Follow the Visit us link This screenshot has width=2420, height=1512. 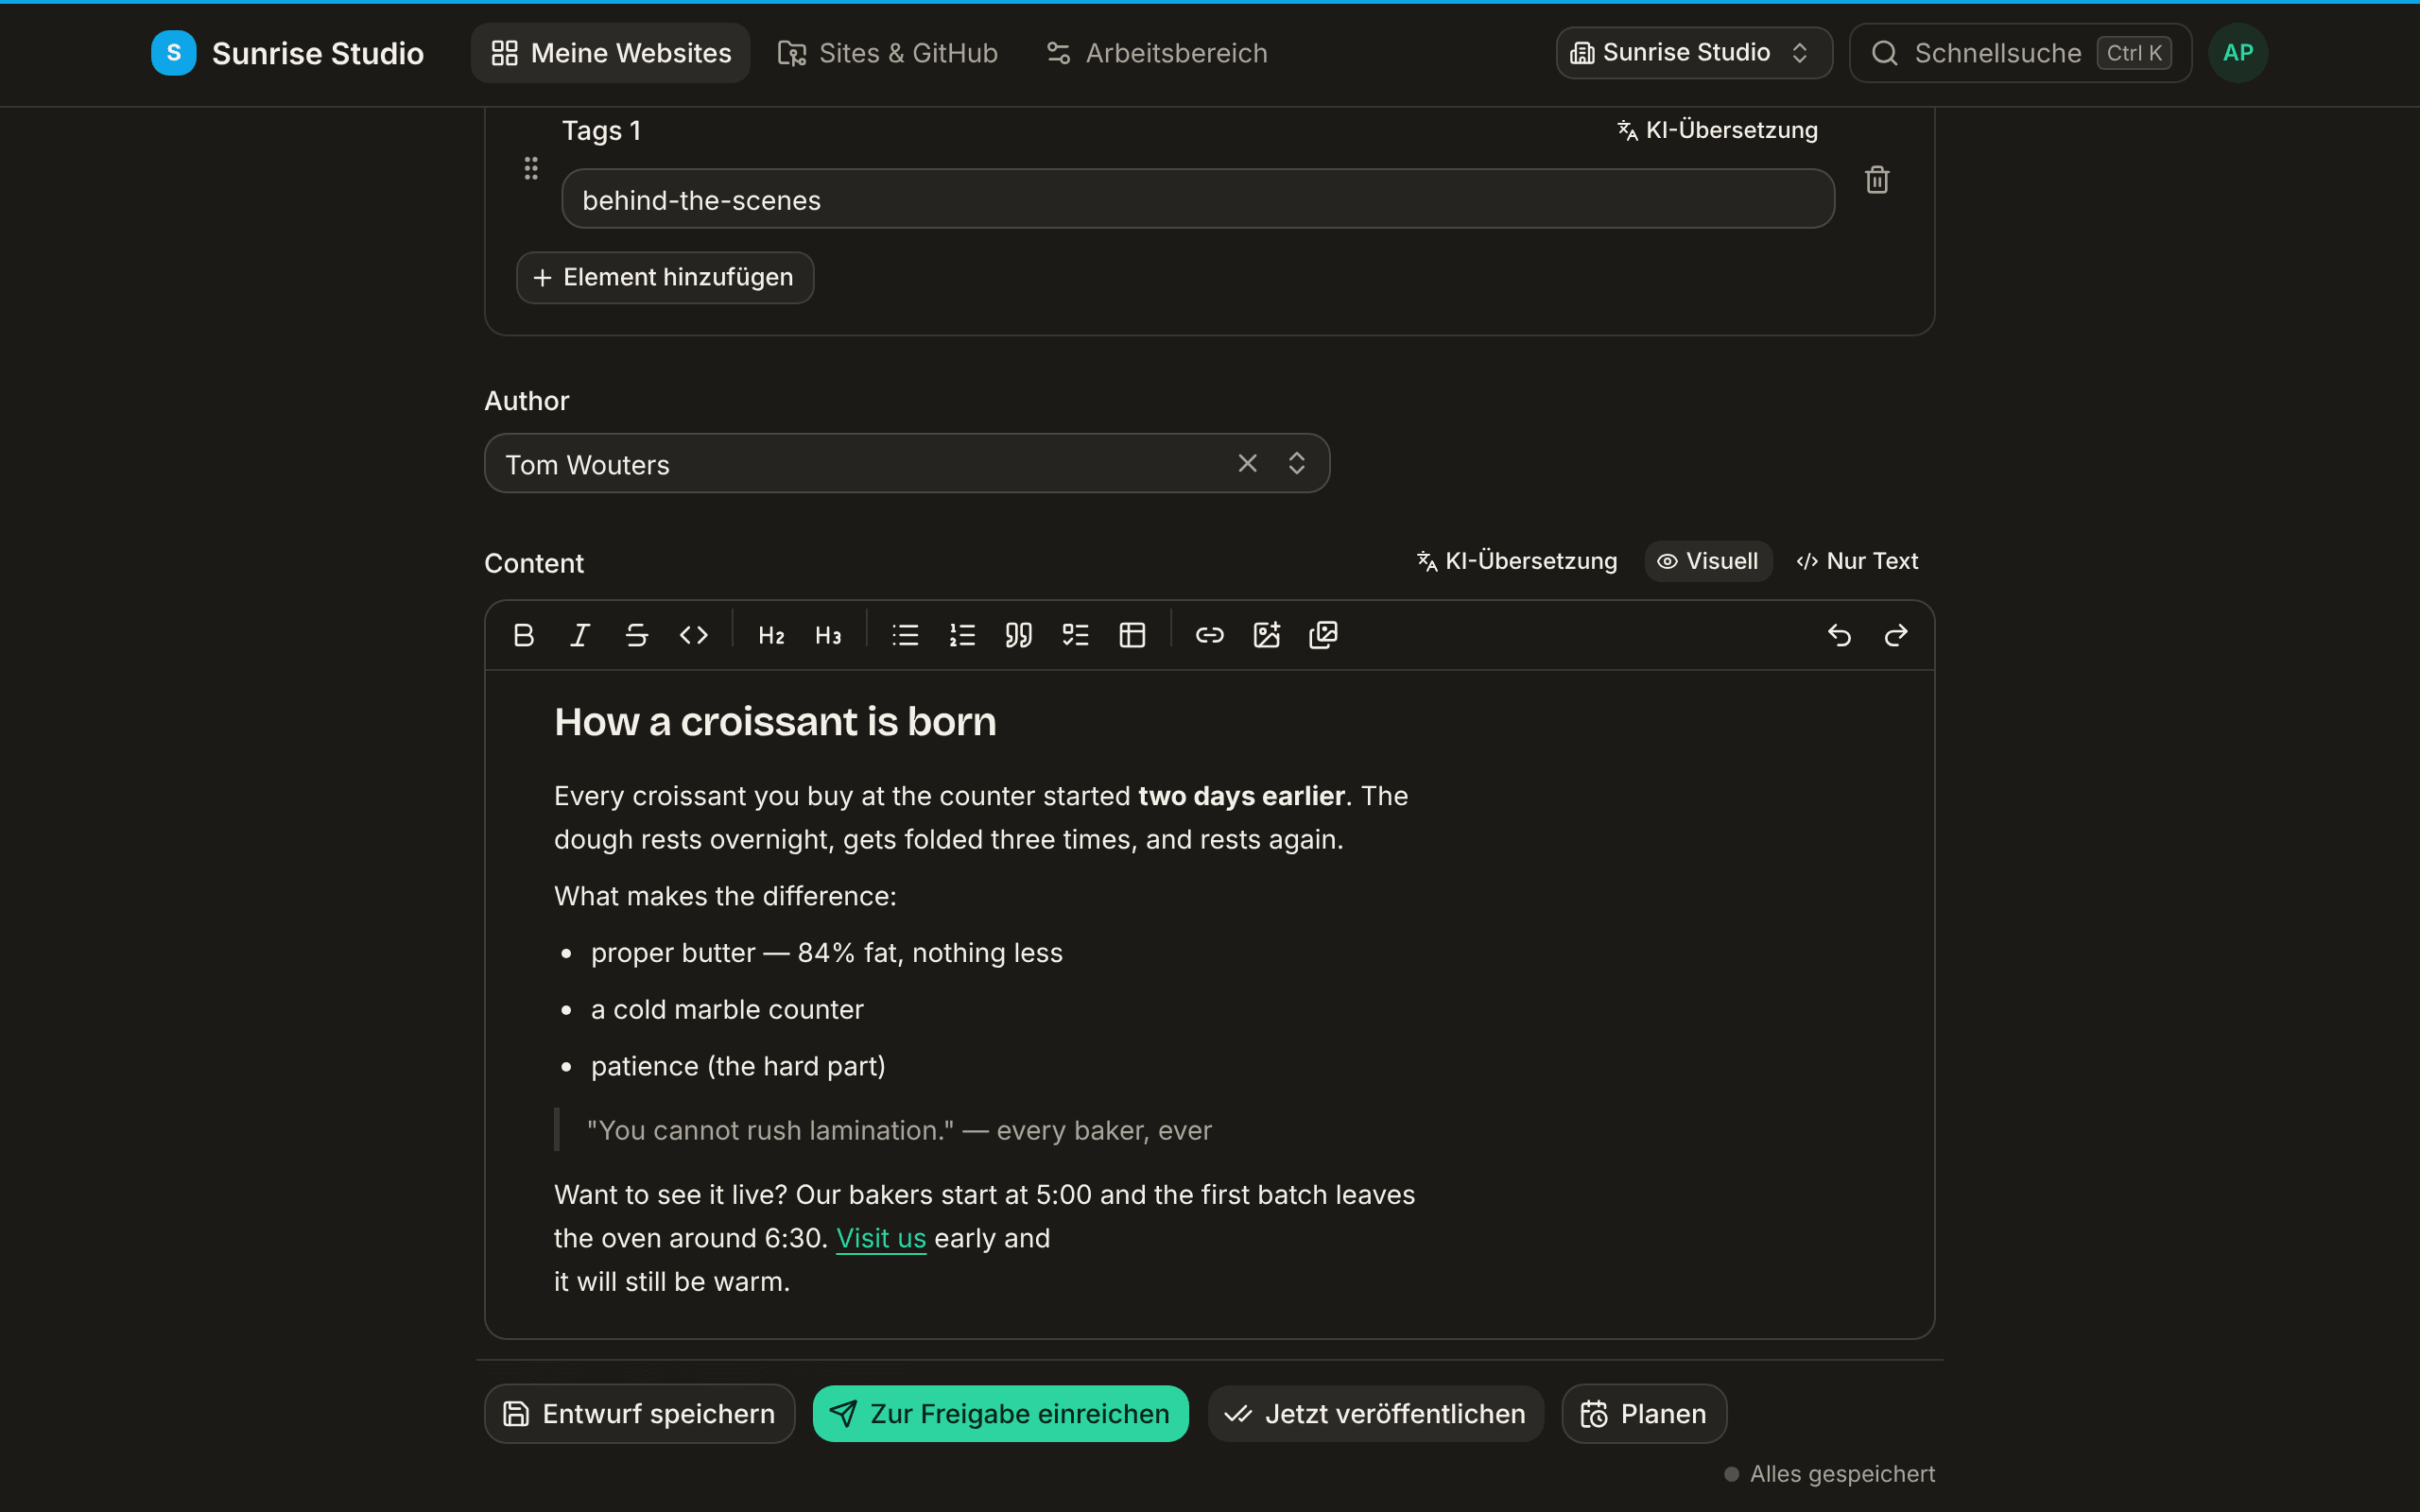[x=881, y=1238]
